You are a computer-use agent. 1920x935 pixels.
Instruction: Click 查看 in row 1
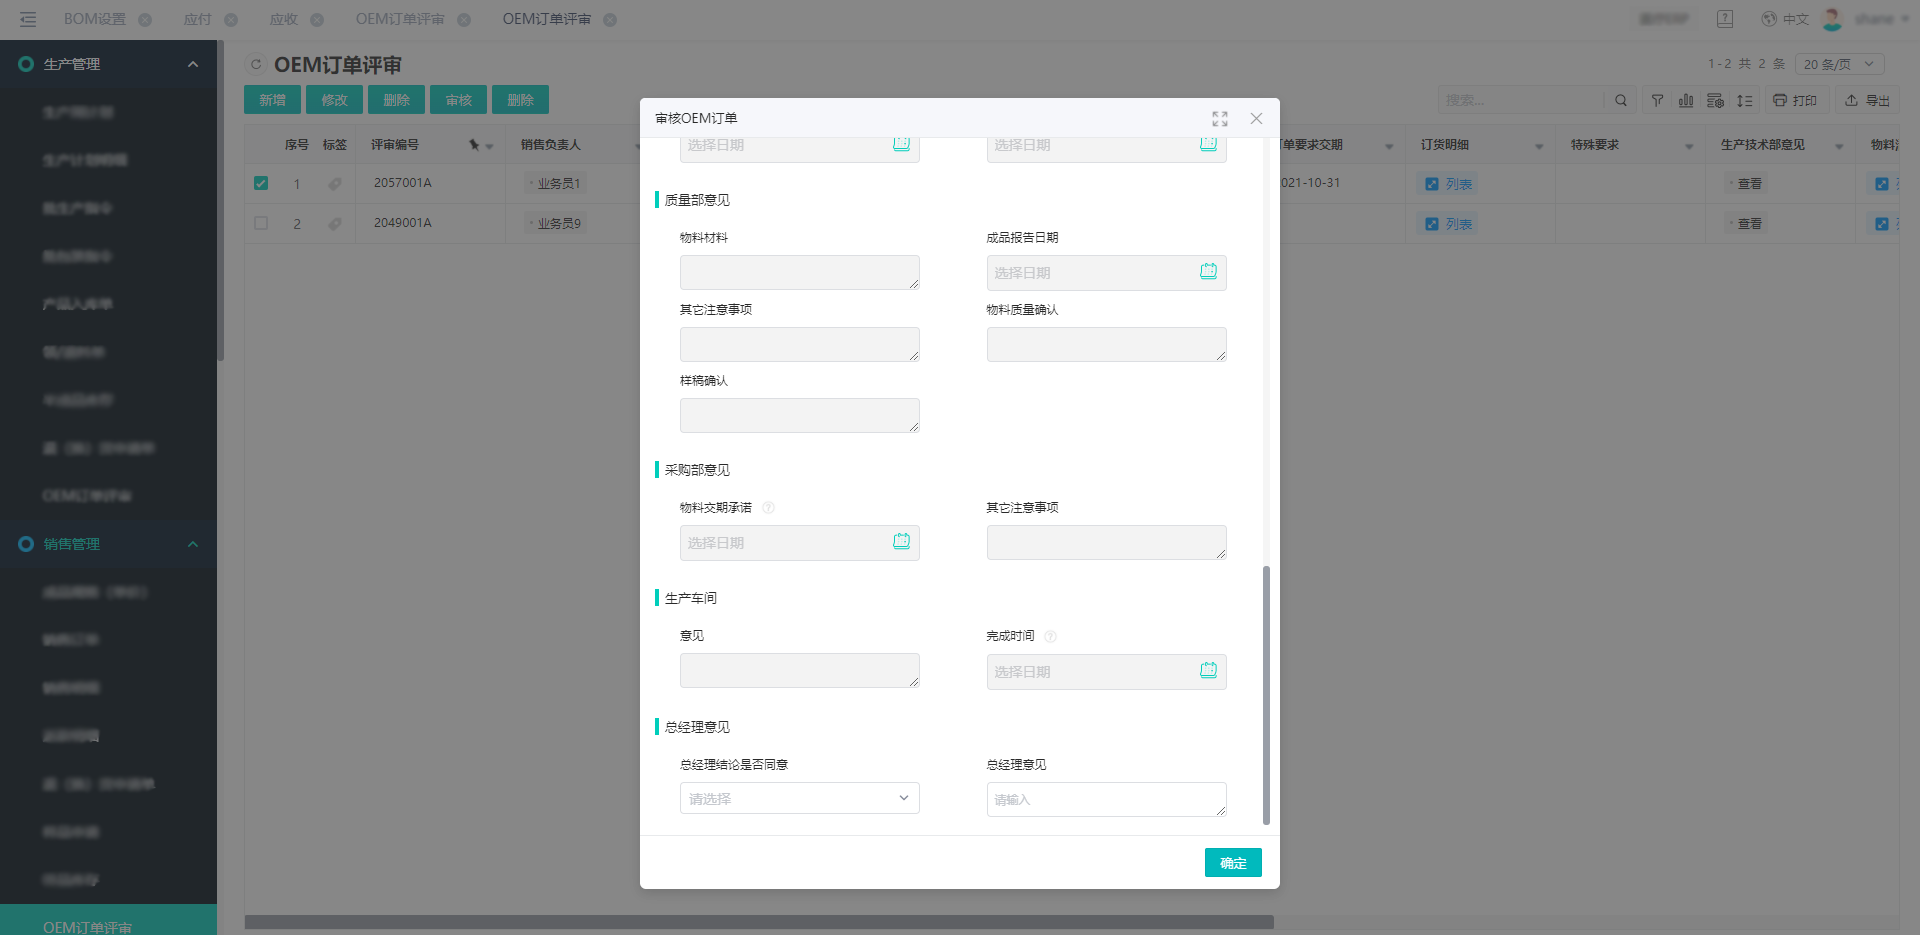[1747, 184]
